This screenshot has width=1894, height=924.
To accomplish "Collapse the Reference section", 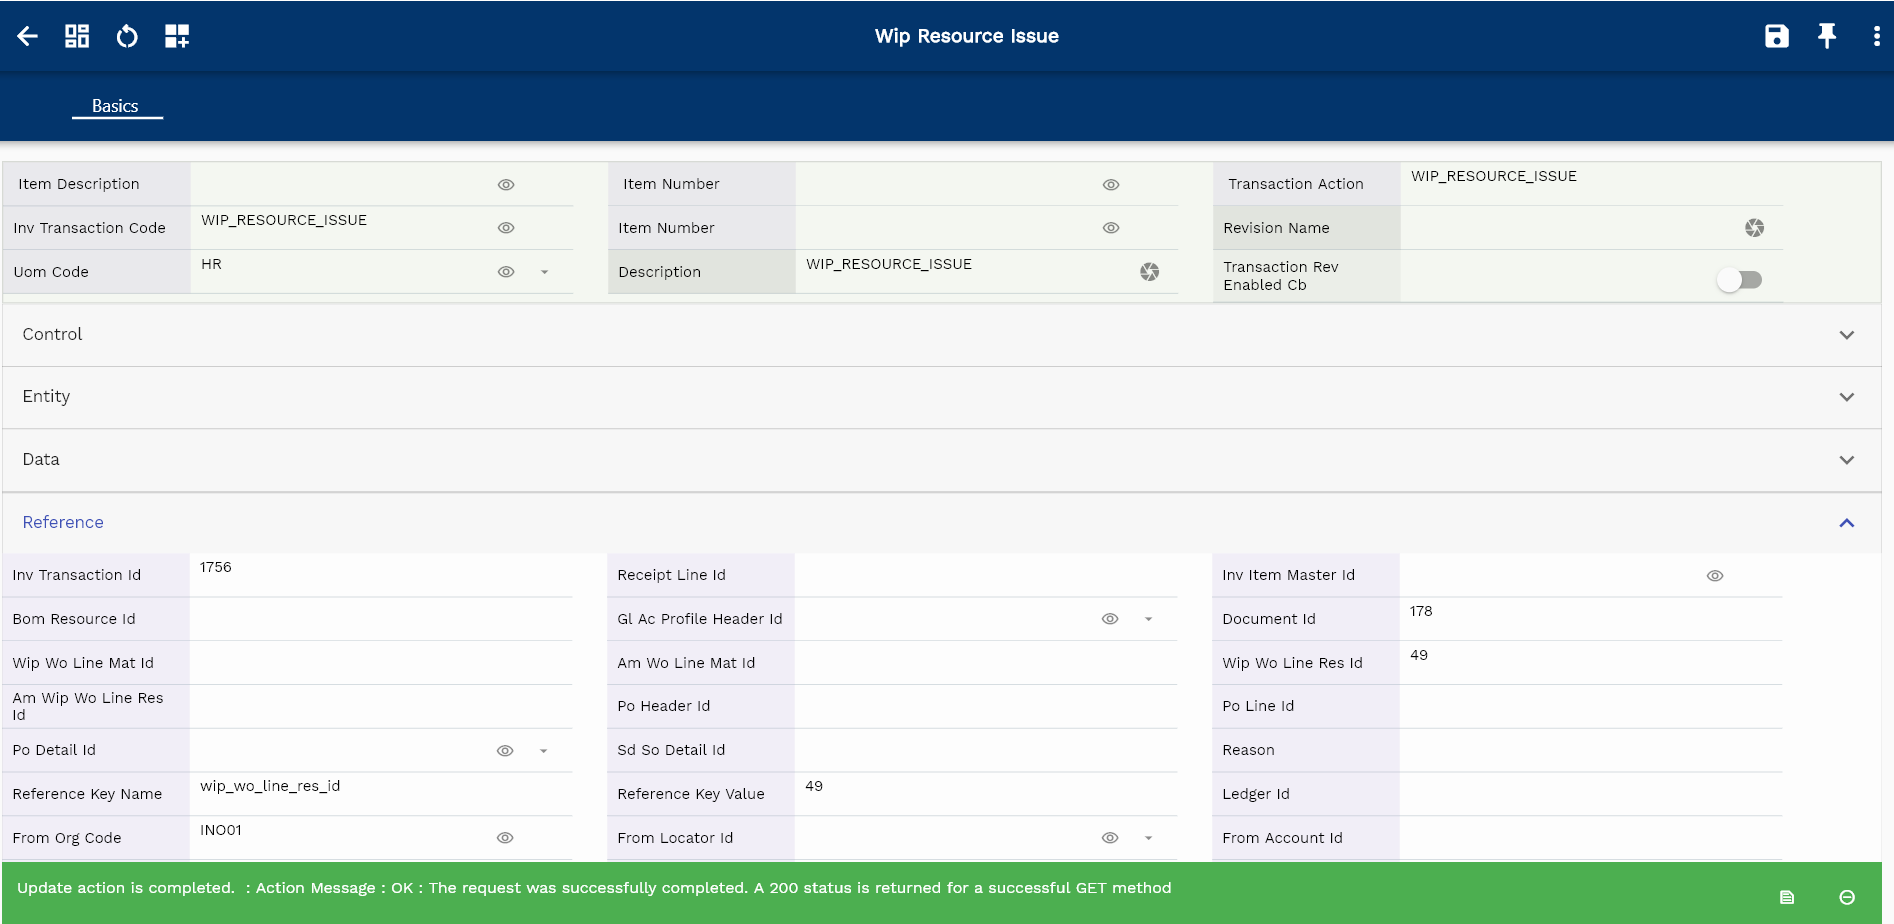I will point(1846,523).
